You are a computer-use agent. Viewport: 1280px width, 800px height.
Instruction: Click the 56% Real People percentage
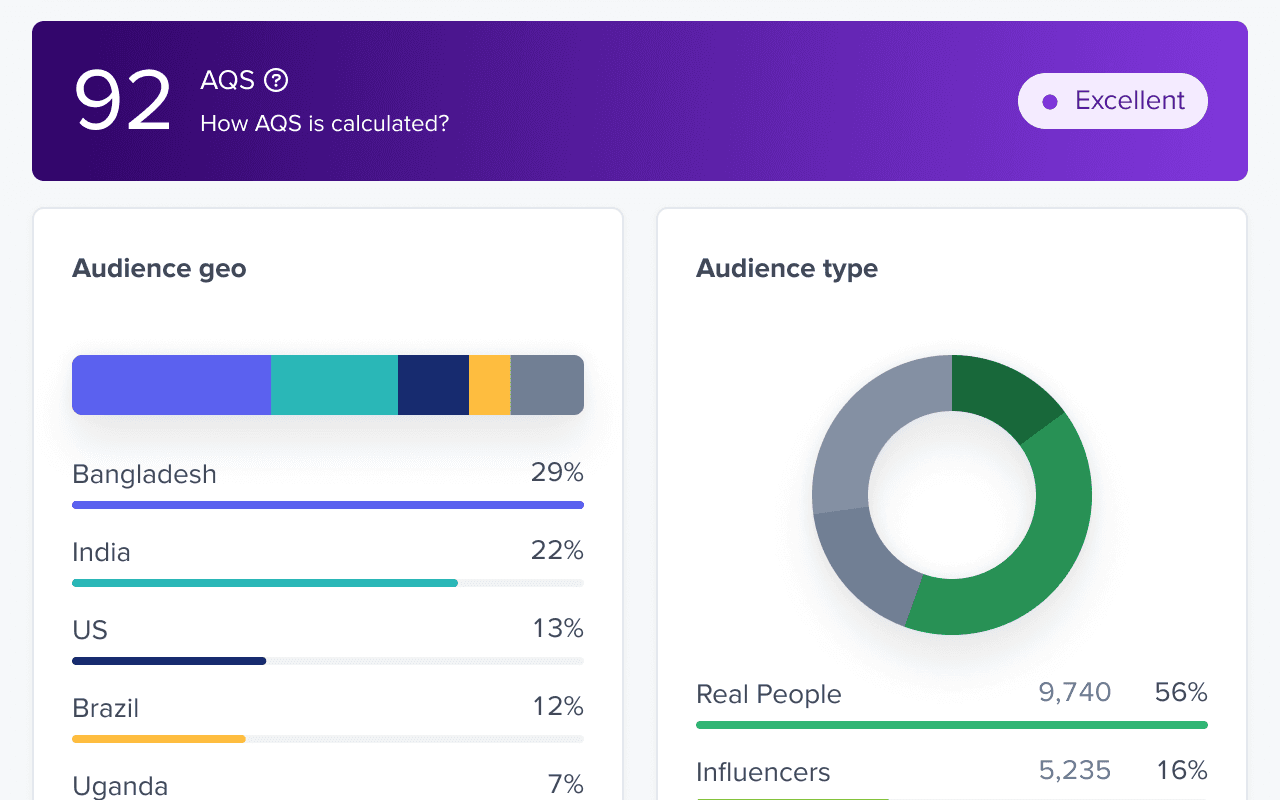click(1181, 692)
